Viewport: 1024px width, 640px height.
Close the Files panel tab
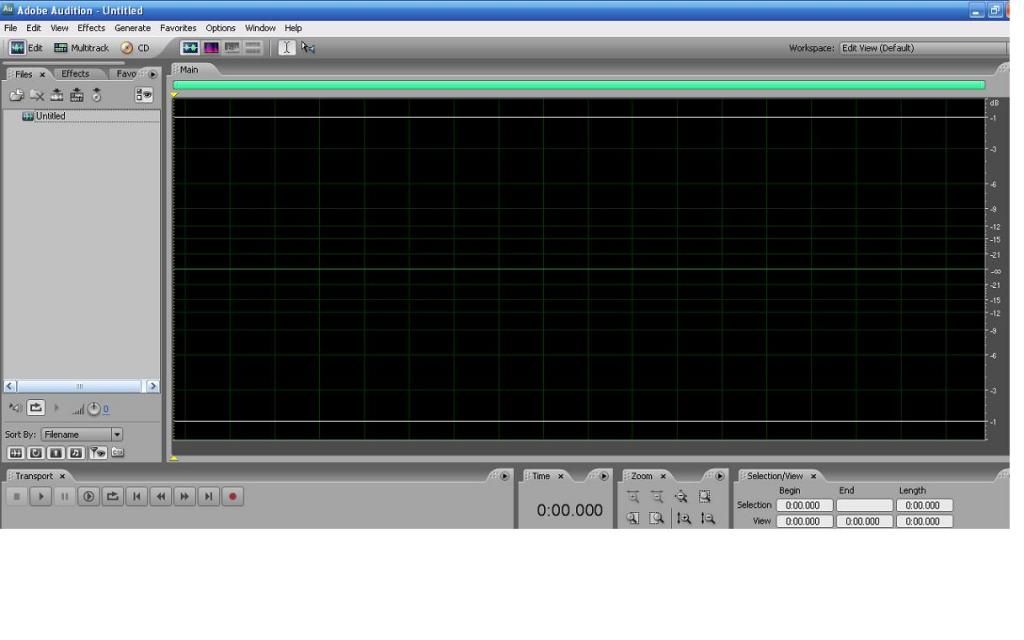(x=42, y=74)
